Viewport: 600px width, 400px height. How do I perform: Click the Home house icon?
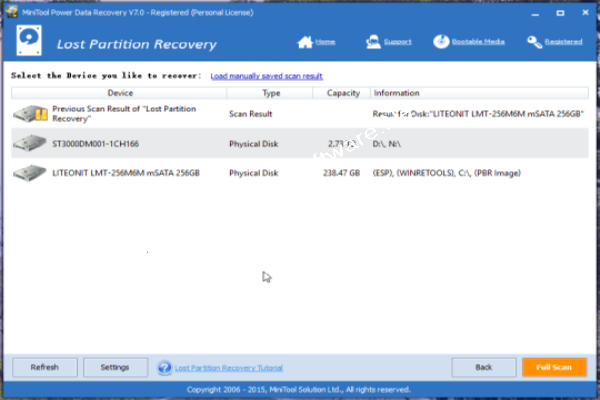click(x=305, y=42)
